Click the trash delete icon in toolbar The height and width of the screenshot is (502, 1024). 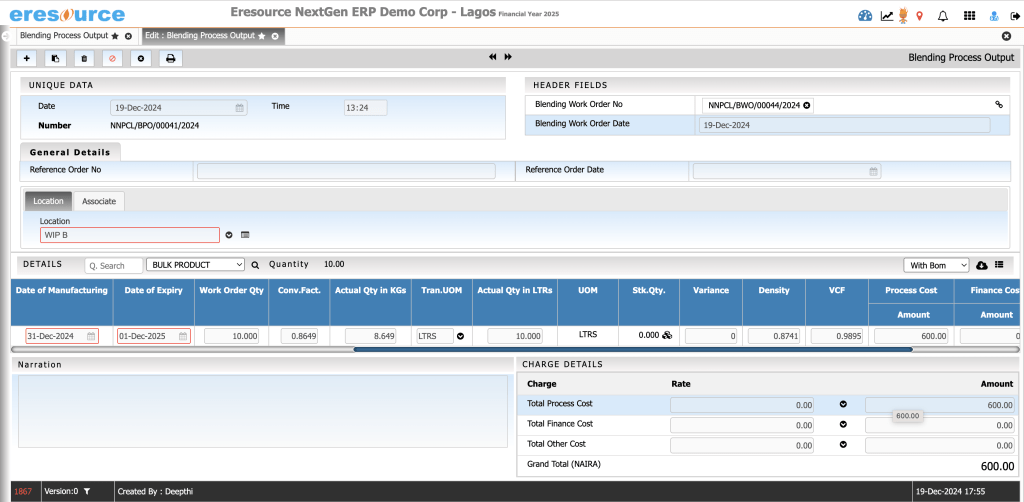coord(84,59)
